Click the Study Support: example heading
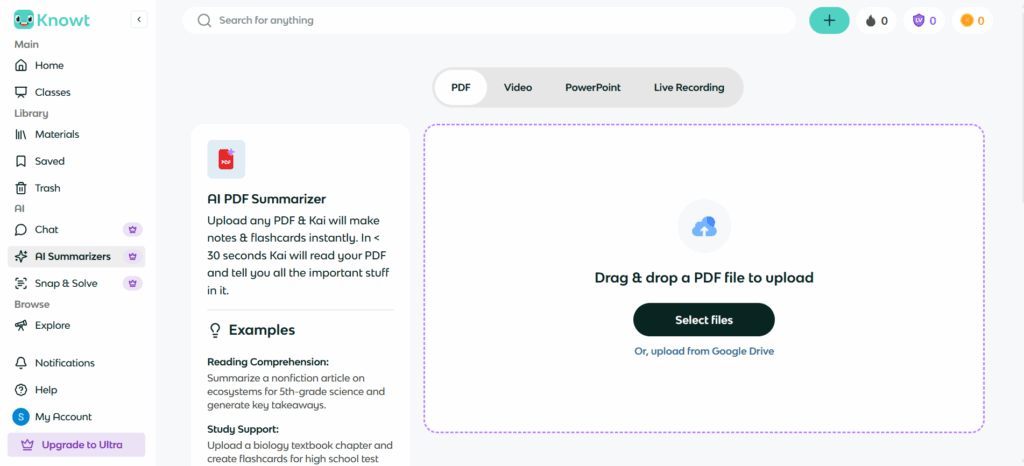1024x466 pixels. click(x=243, y=429)
